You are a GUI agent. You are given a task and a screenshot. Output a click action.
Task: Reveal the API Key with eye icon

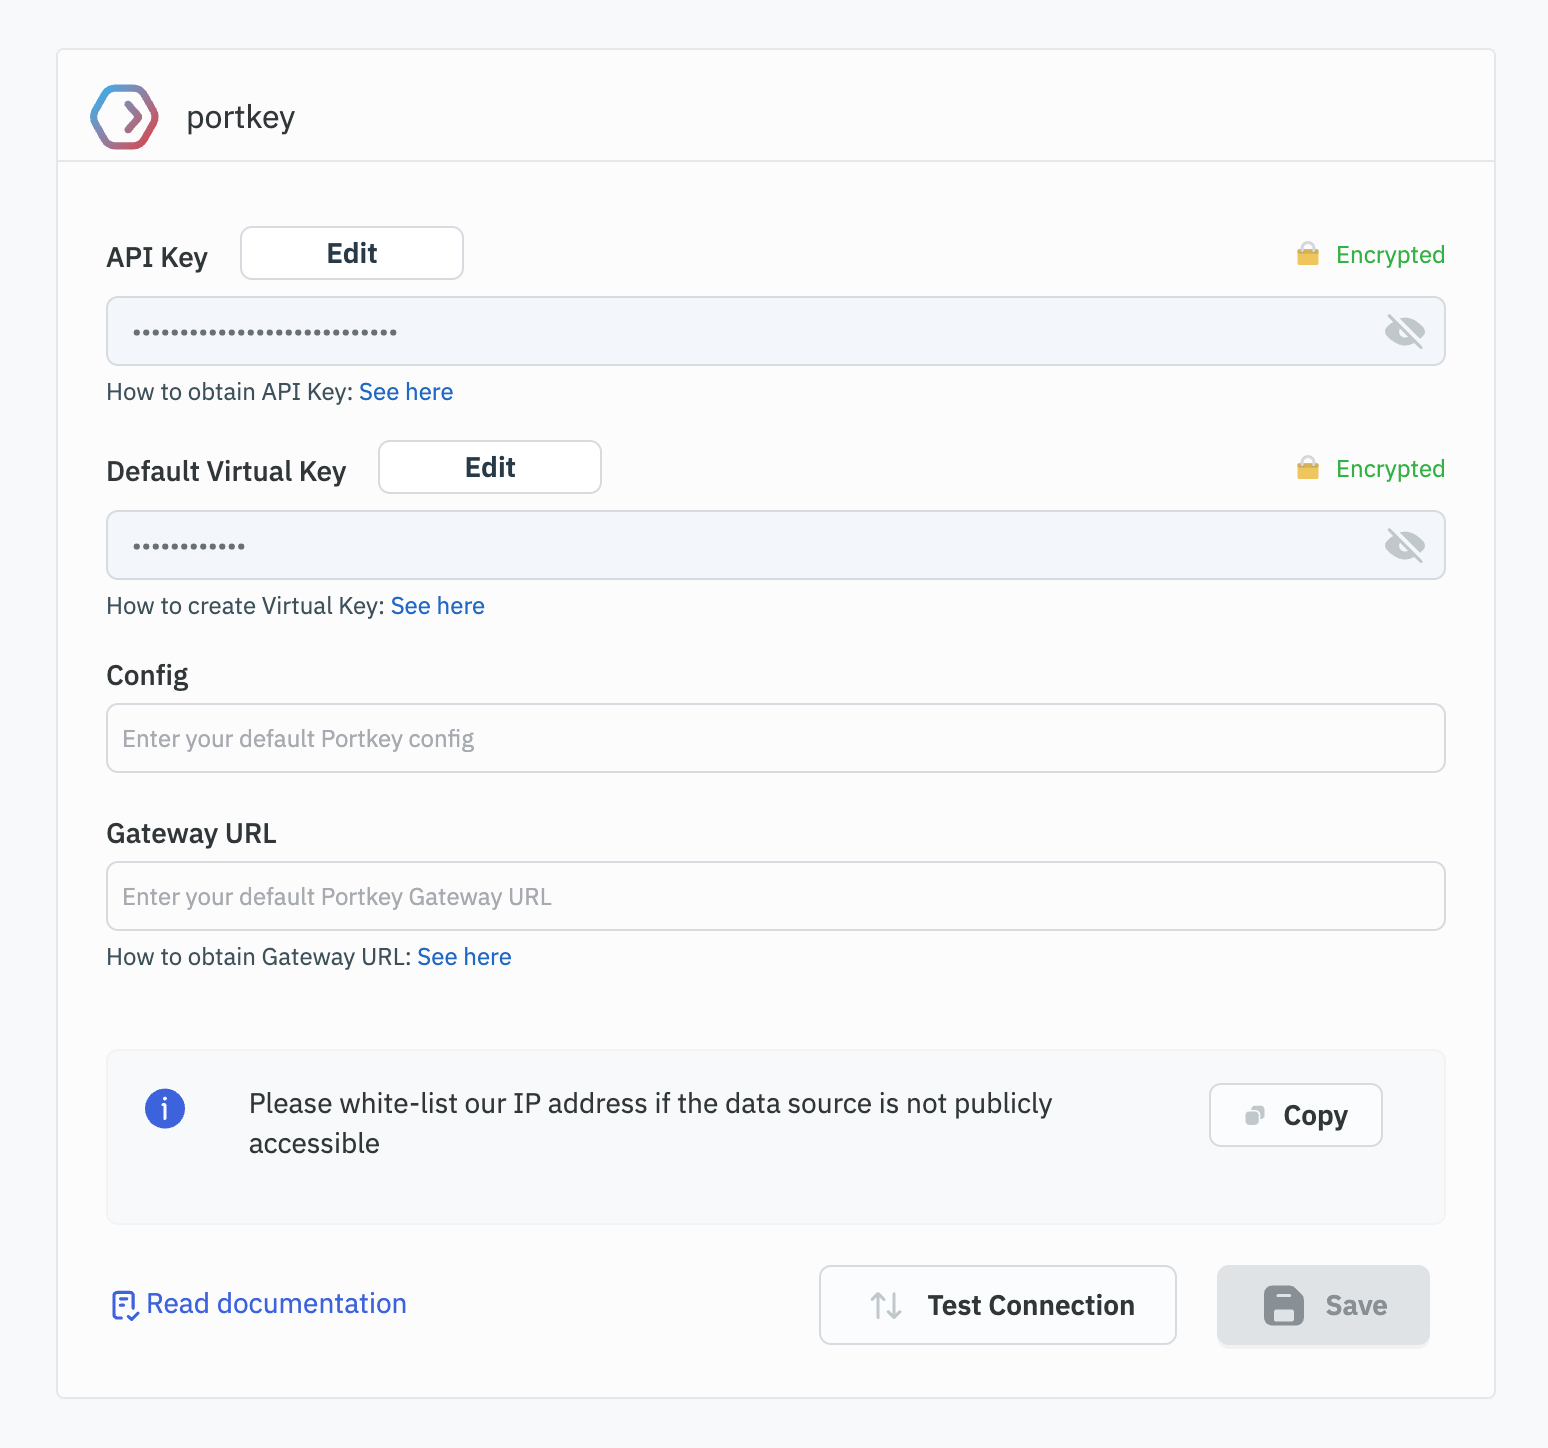coord(1404,331)
